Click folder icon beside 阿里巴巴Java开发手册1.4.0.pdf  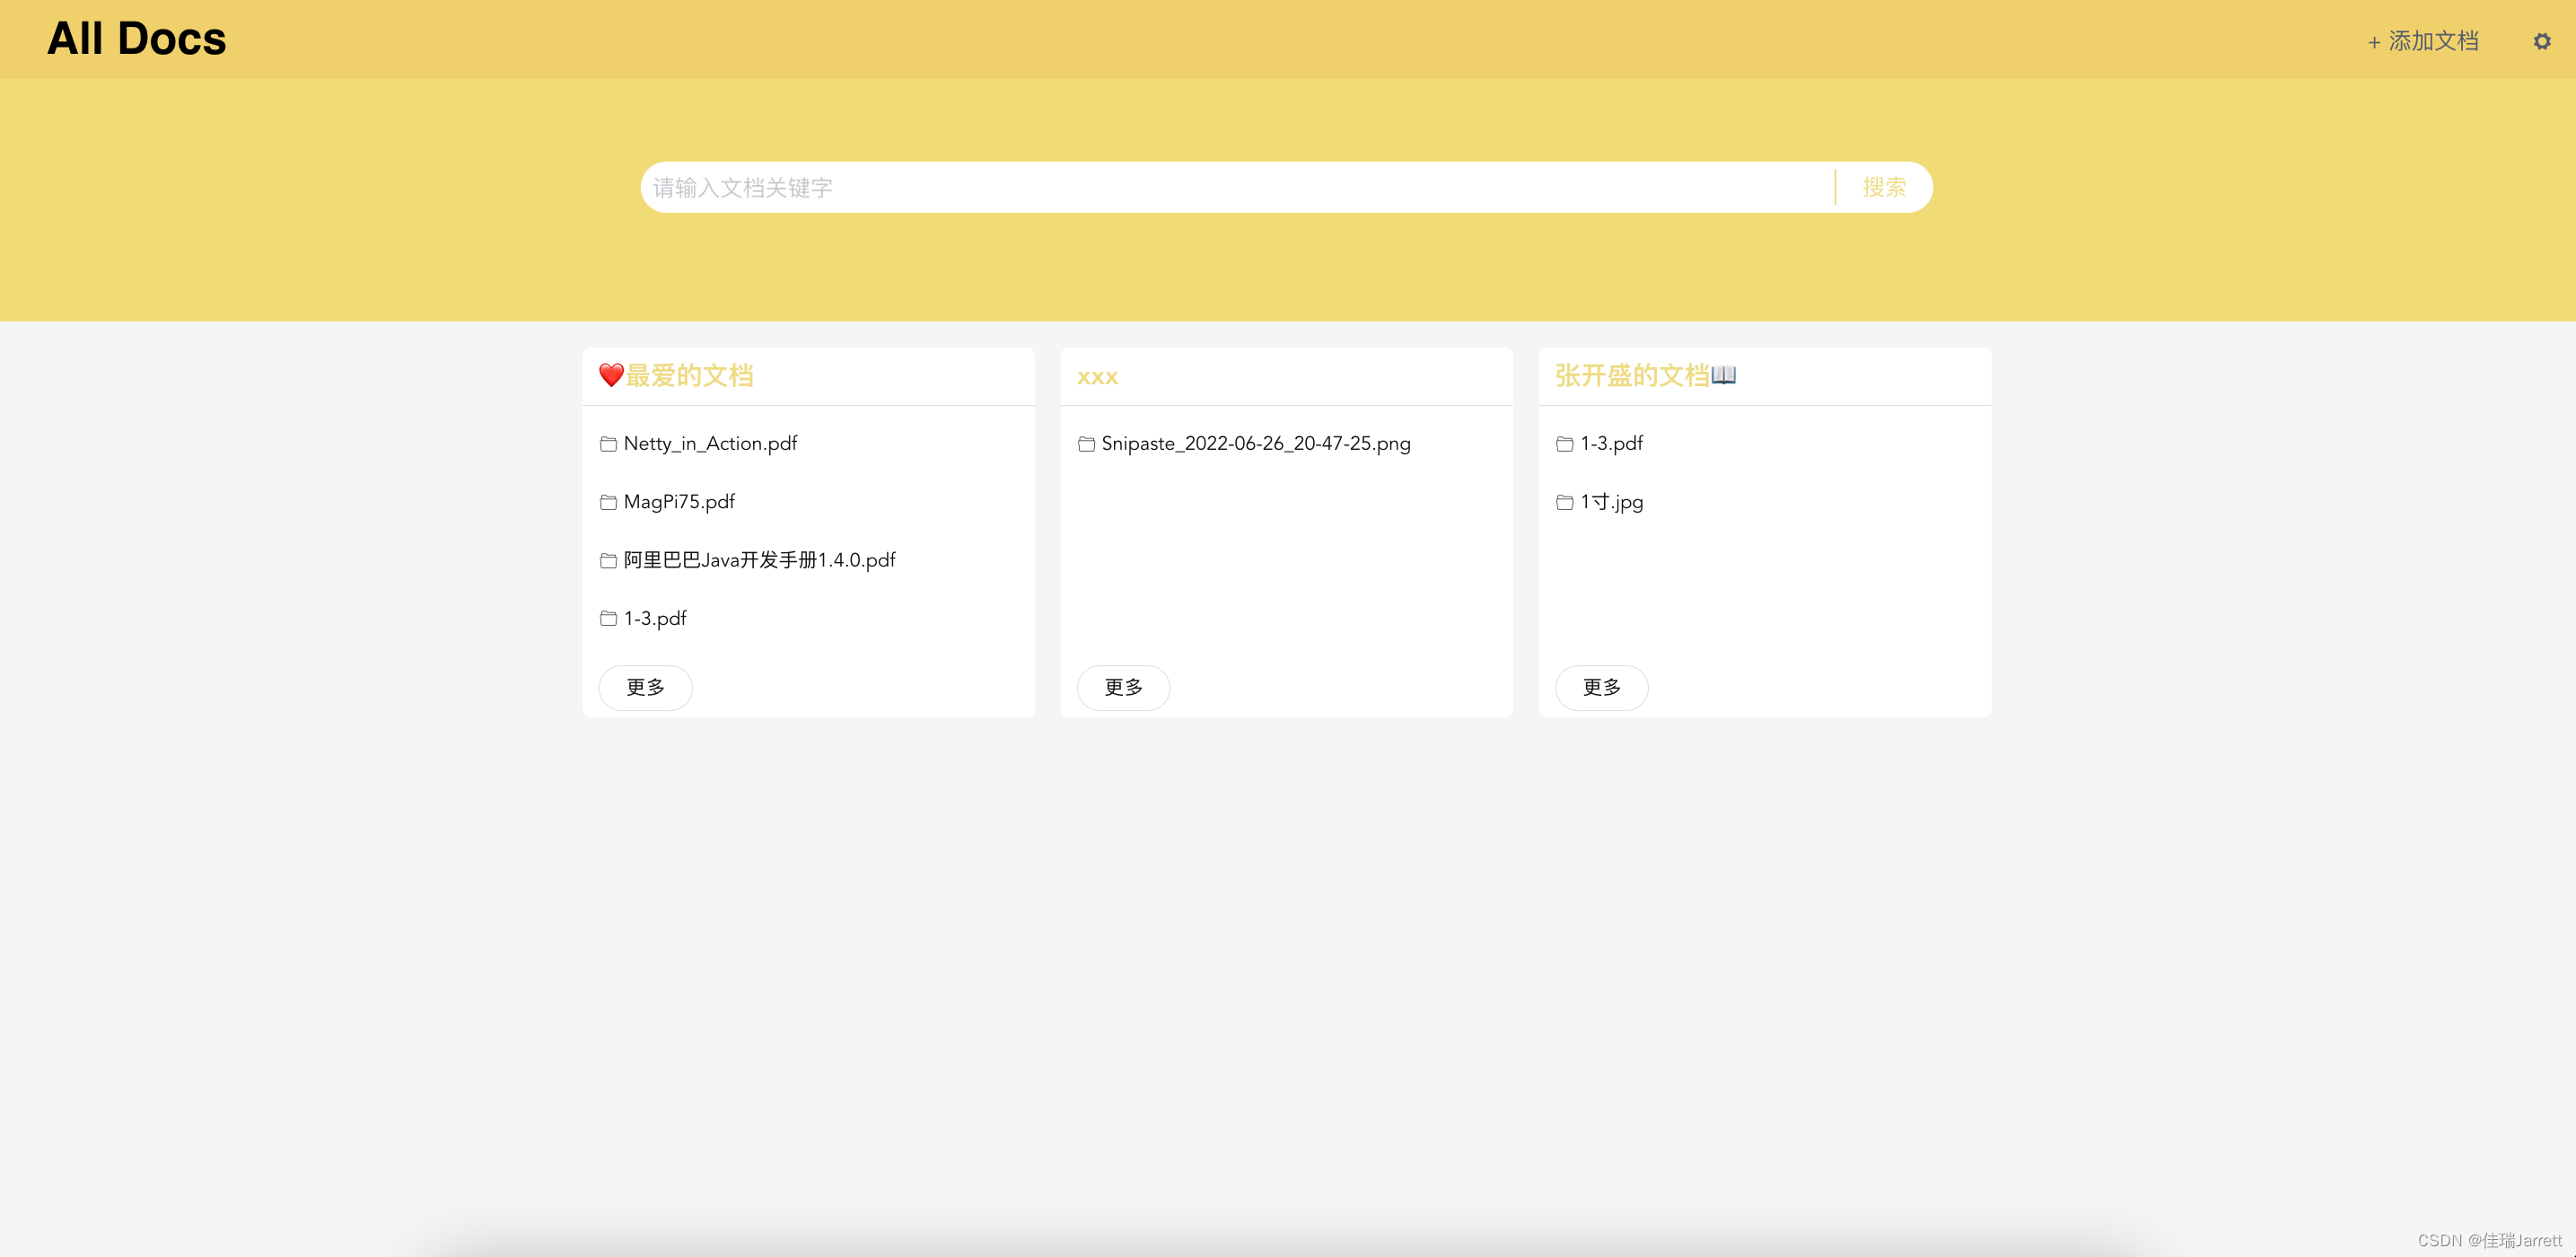[x=608, y=560]
